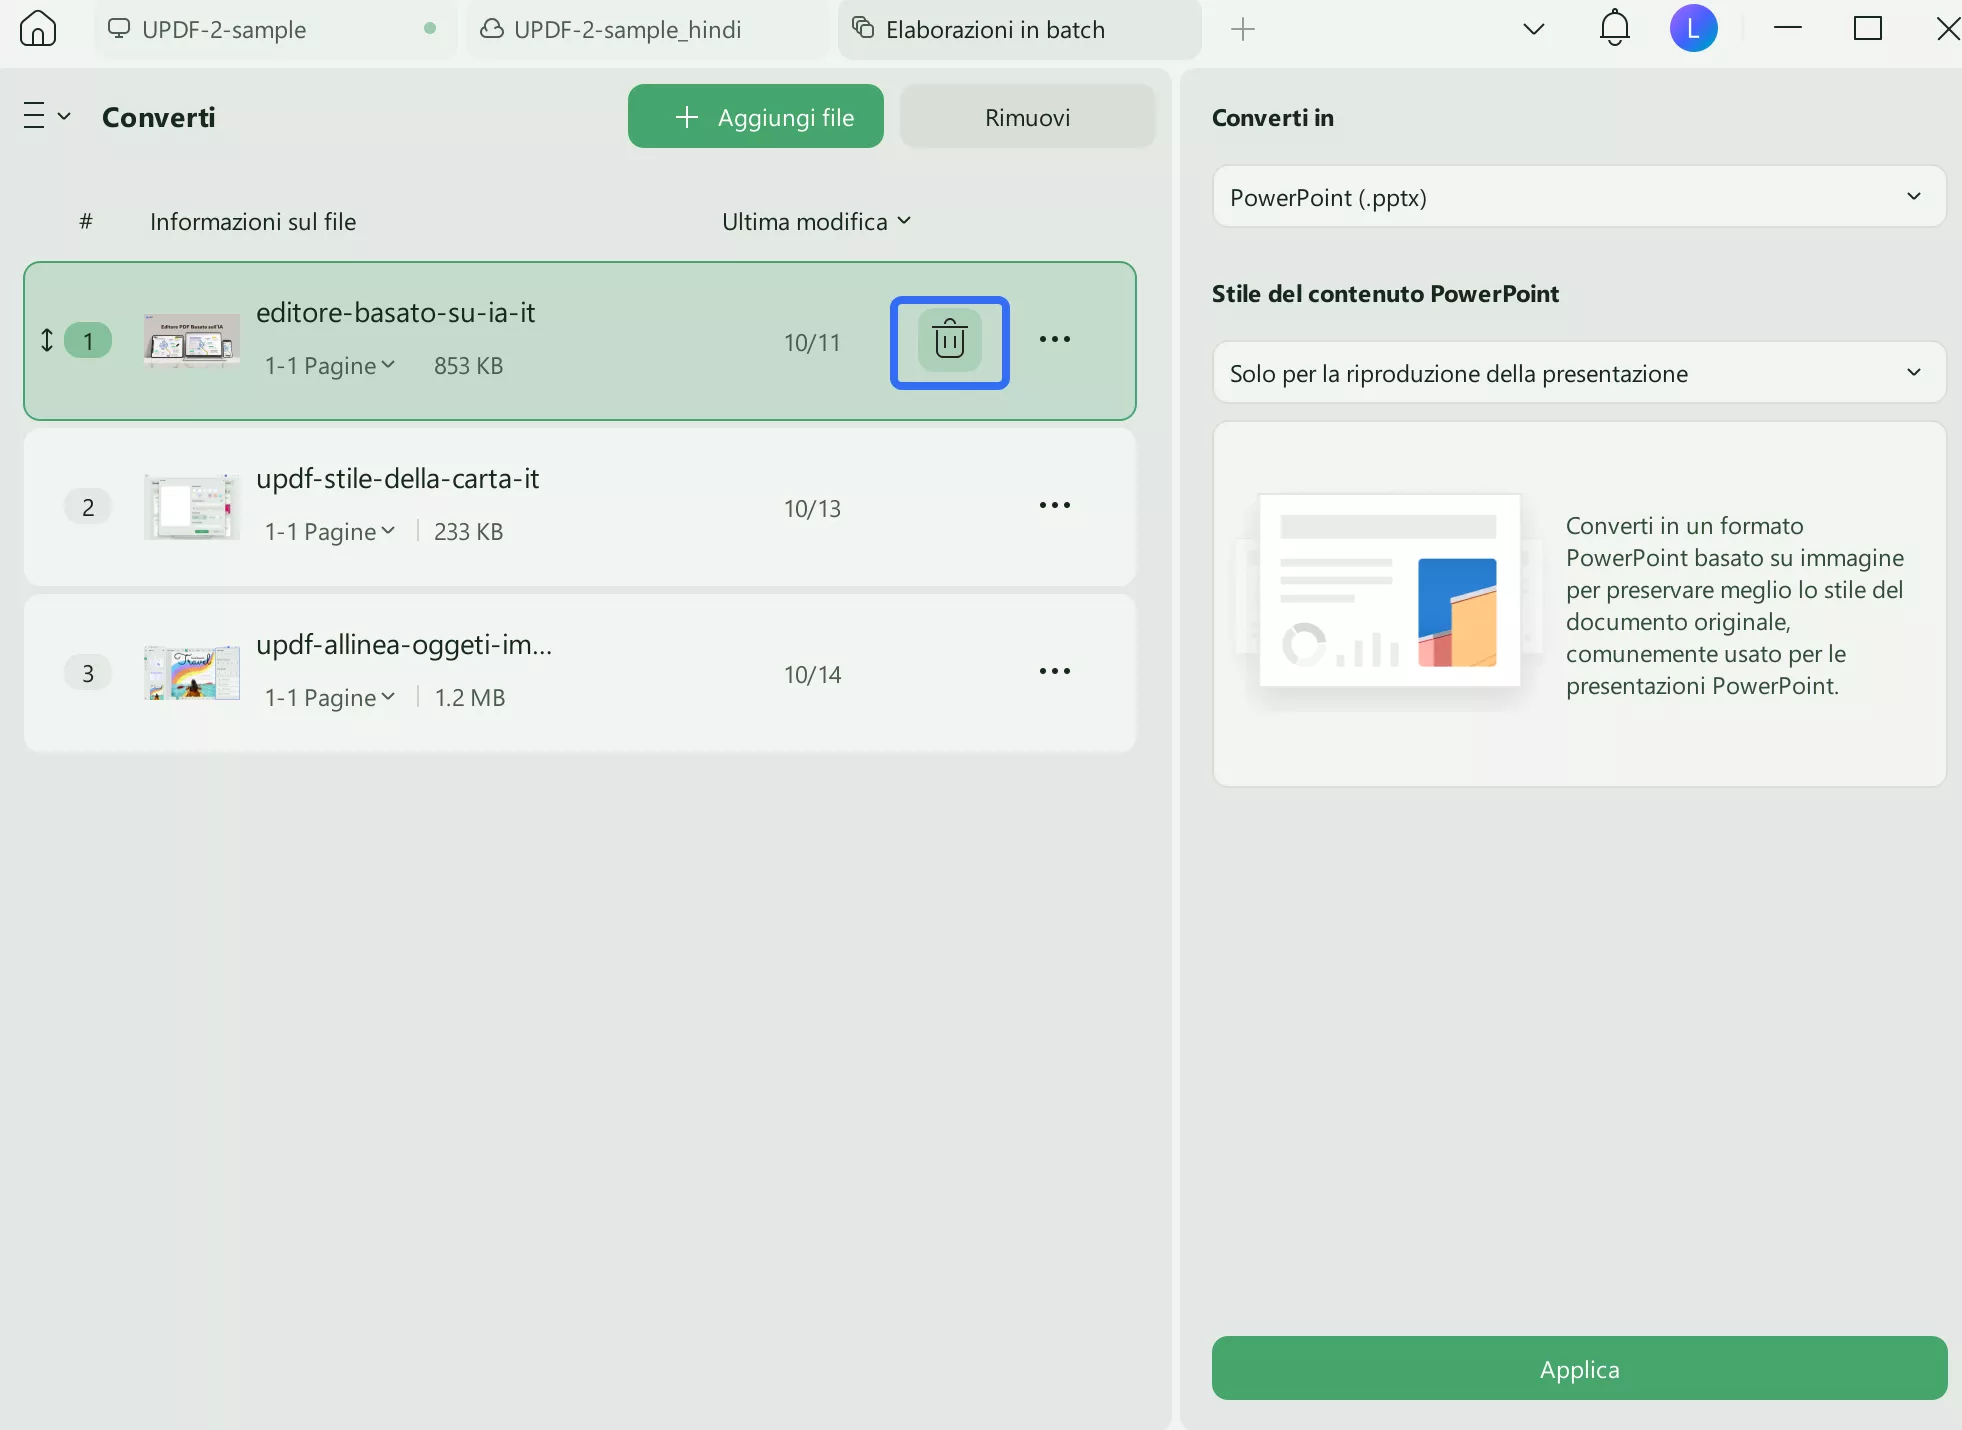The width and height of the screenshot is (1962, 1430).
Task: Open more options for updf-stile-della-carta-it
Action: pyautogui.click(x=1054, y=506)
